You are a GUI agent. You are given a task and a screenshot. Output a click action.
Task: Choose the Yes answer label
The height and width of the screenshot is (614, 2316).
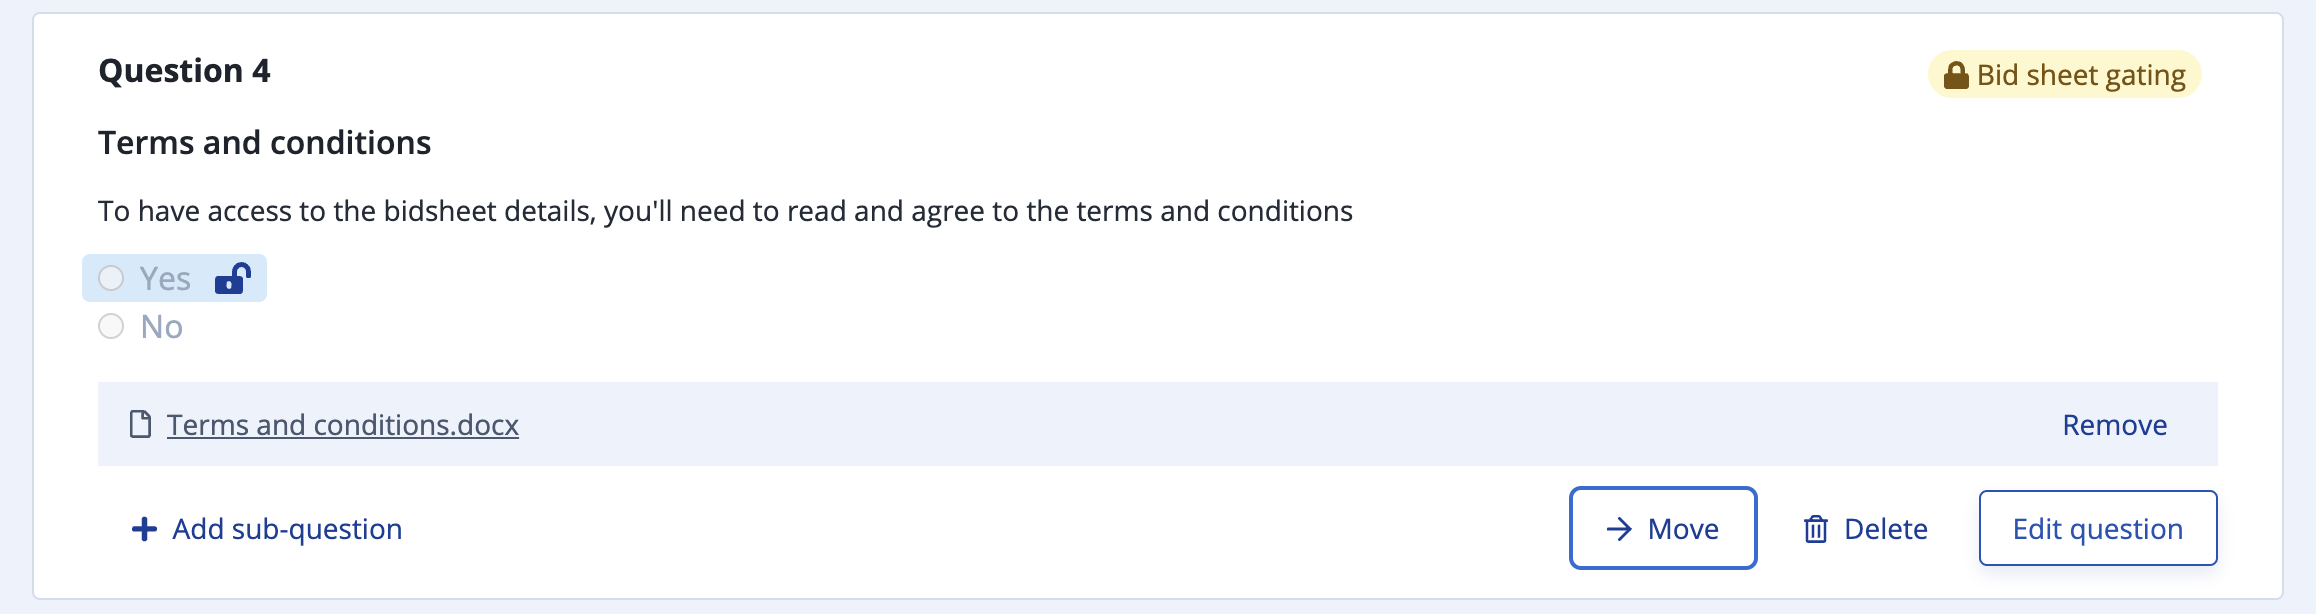[165, 279]
